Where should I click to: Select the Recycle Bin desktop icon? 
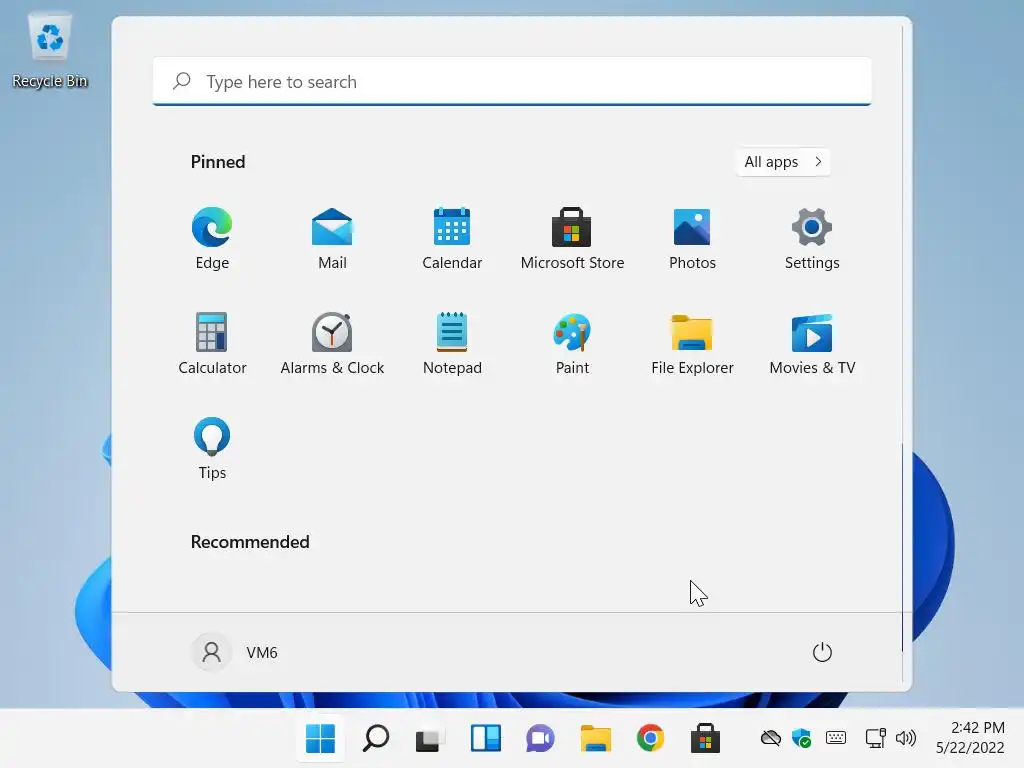[50, 50]
